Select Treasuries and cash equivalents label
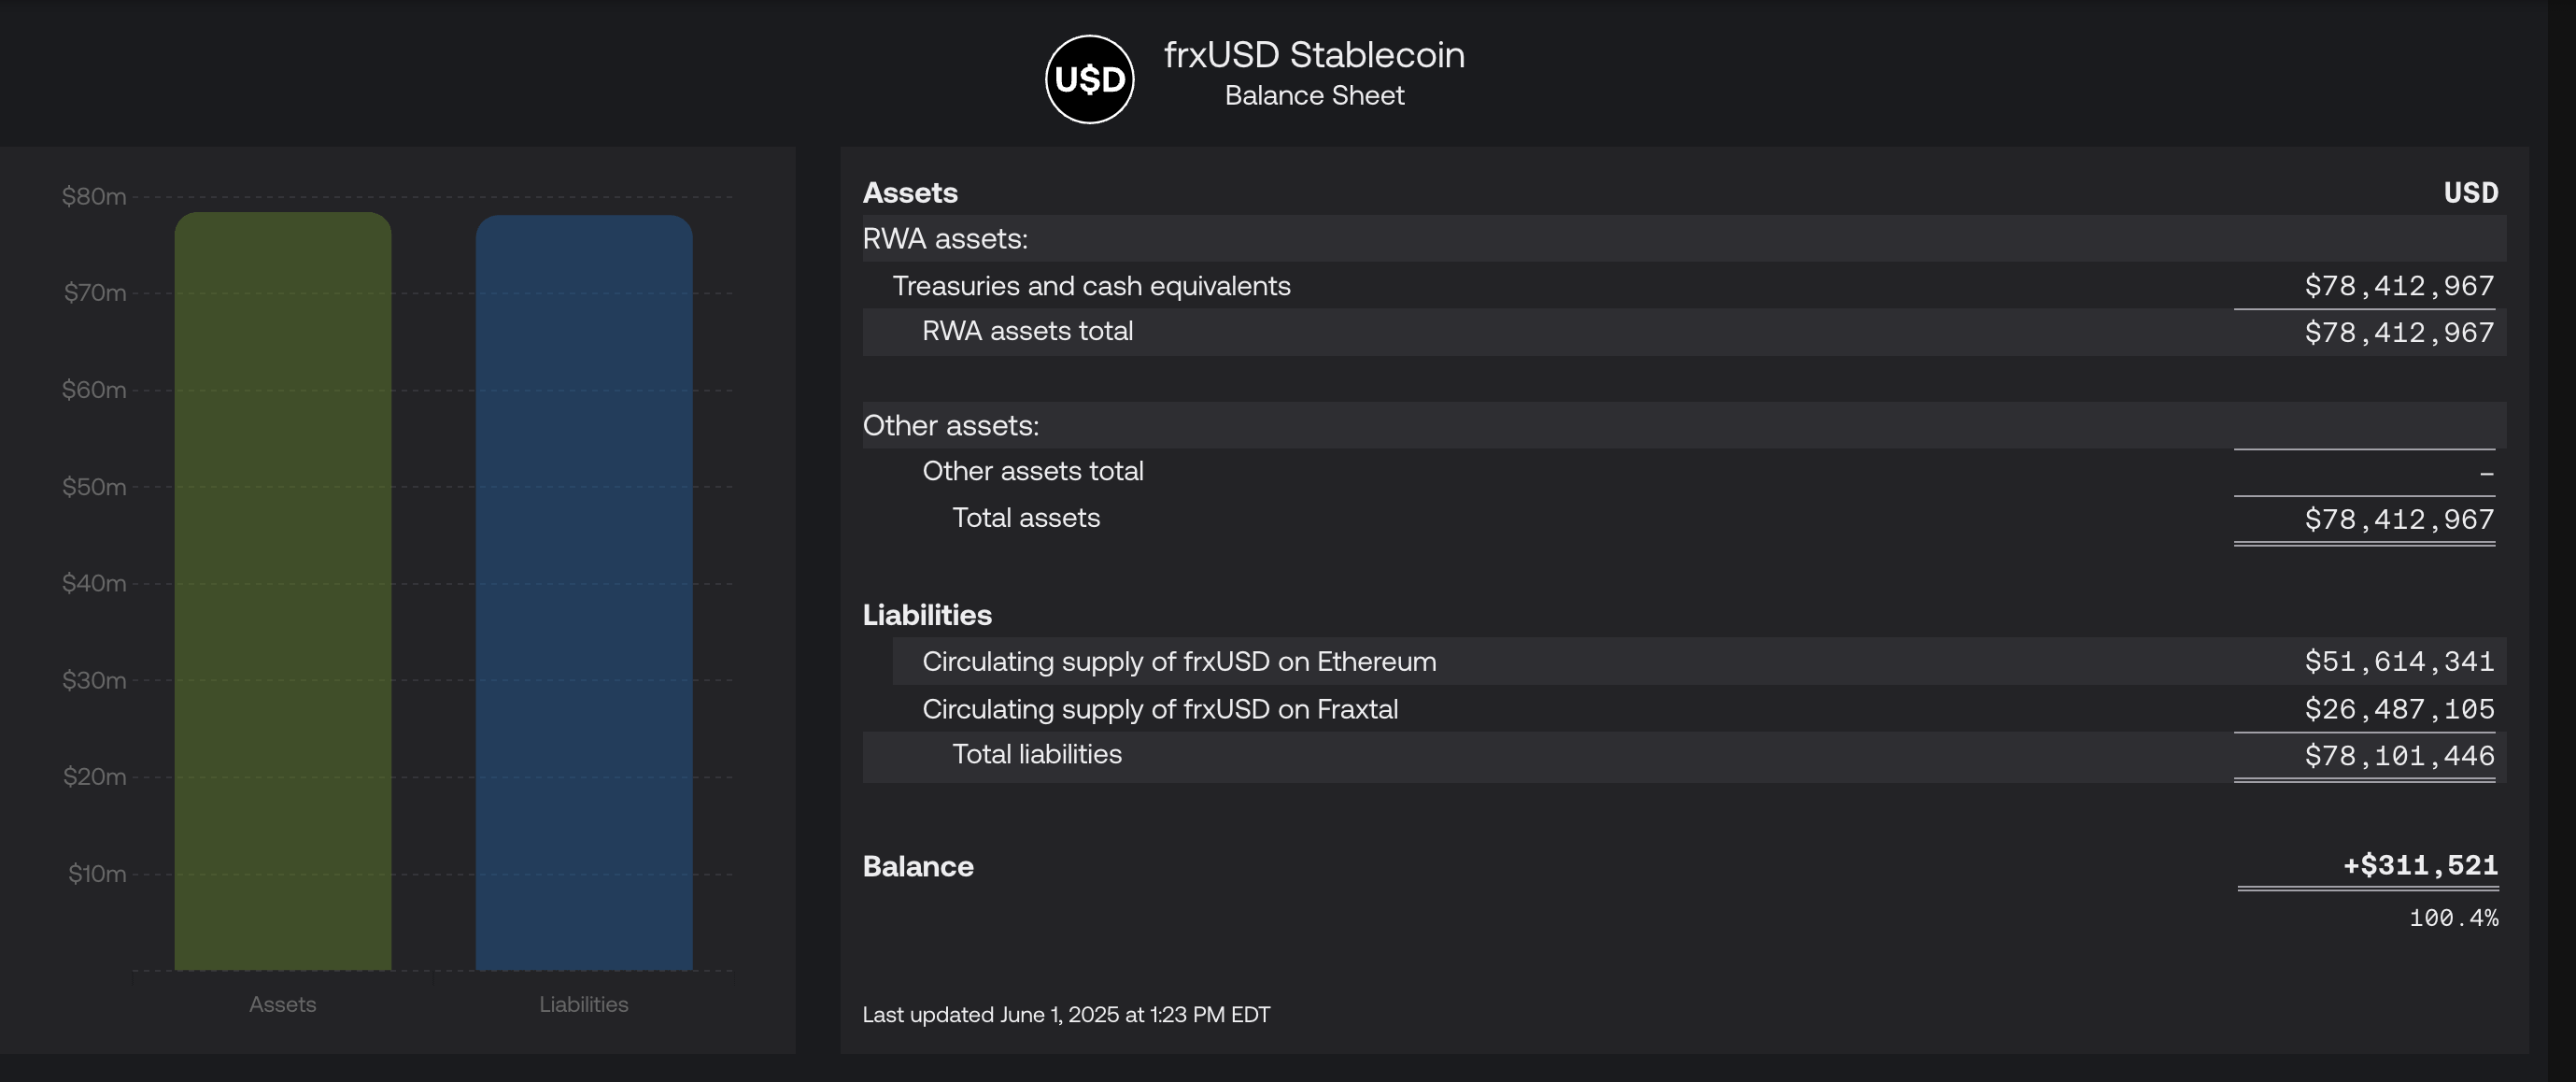 click(x=1091, y=286)
